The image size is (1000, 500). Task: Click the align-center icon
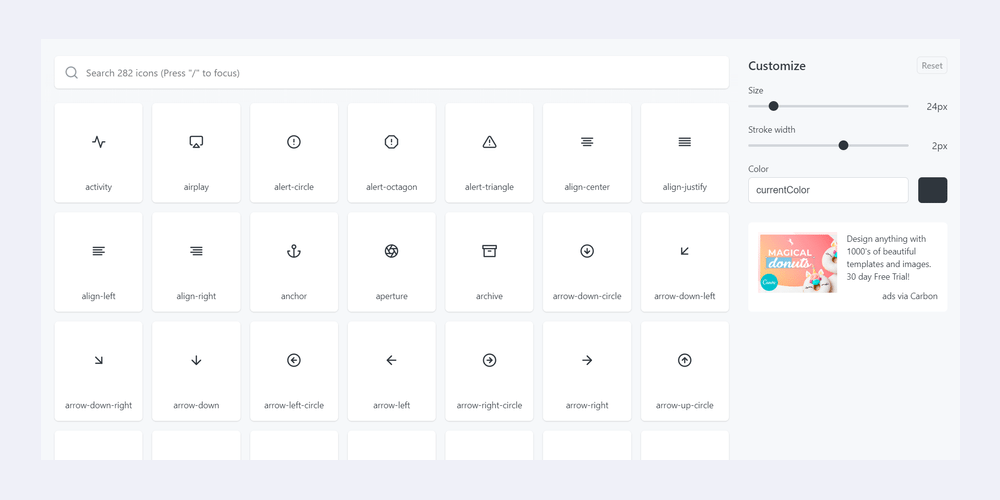(587, 152)
